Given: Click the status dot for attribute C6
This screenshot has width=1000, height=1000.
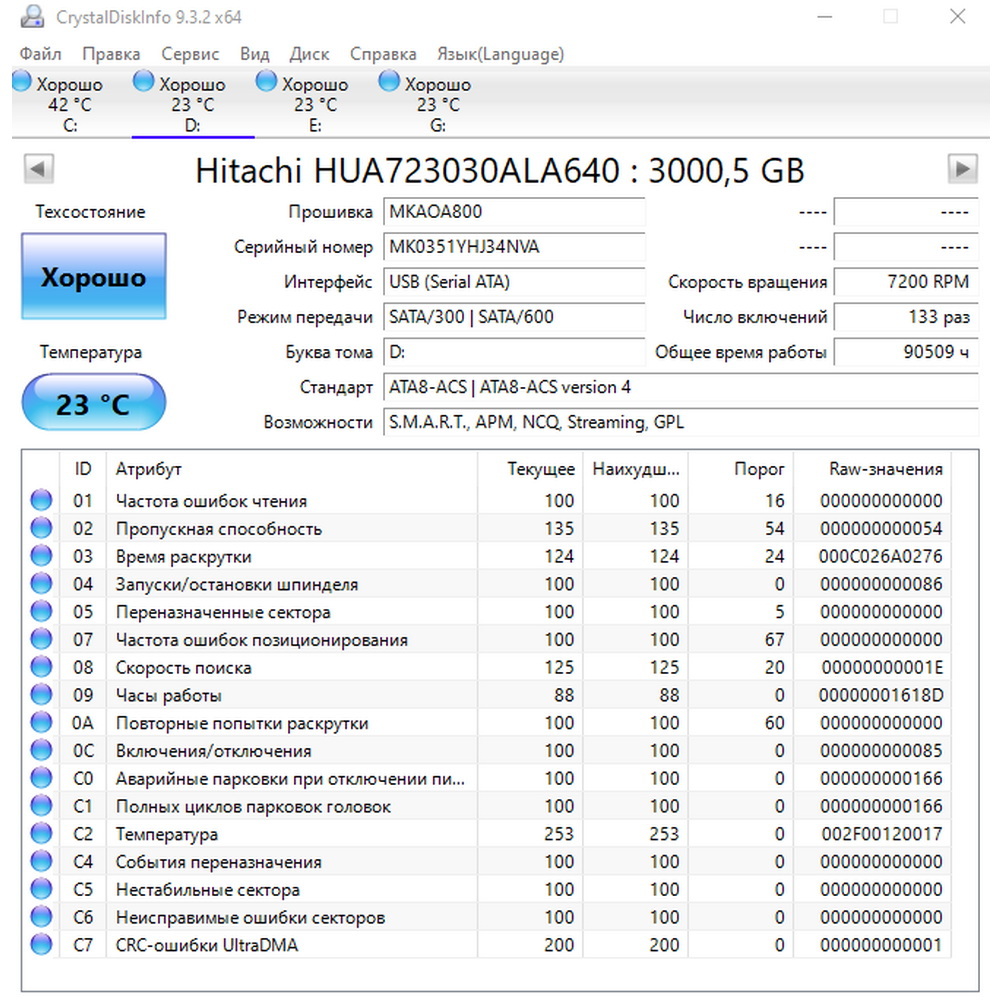Looking at the screenshot, I should tap(41, 916).
